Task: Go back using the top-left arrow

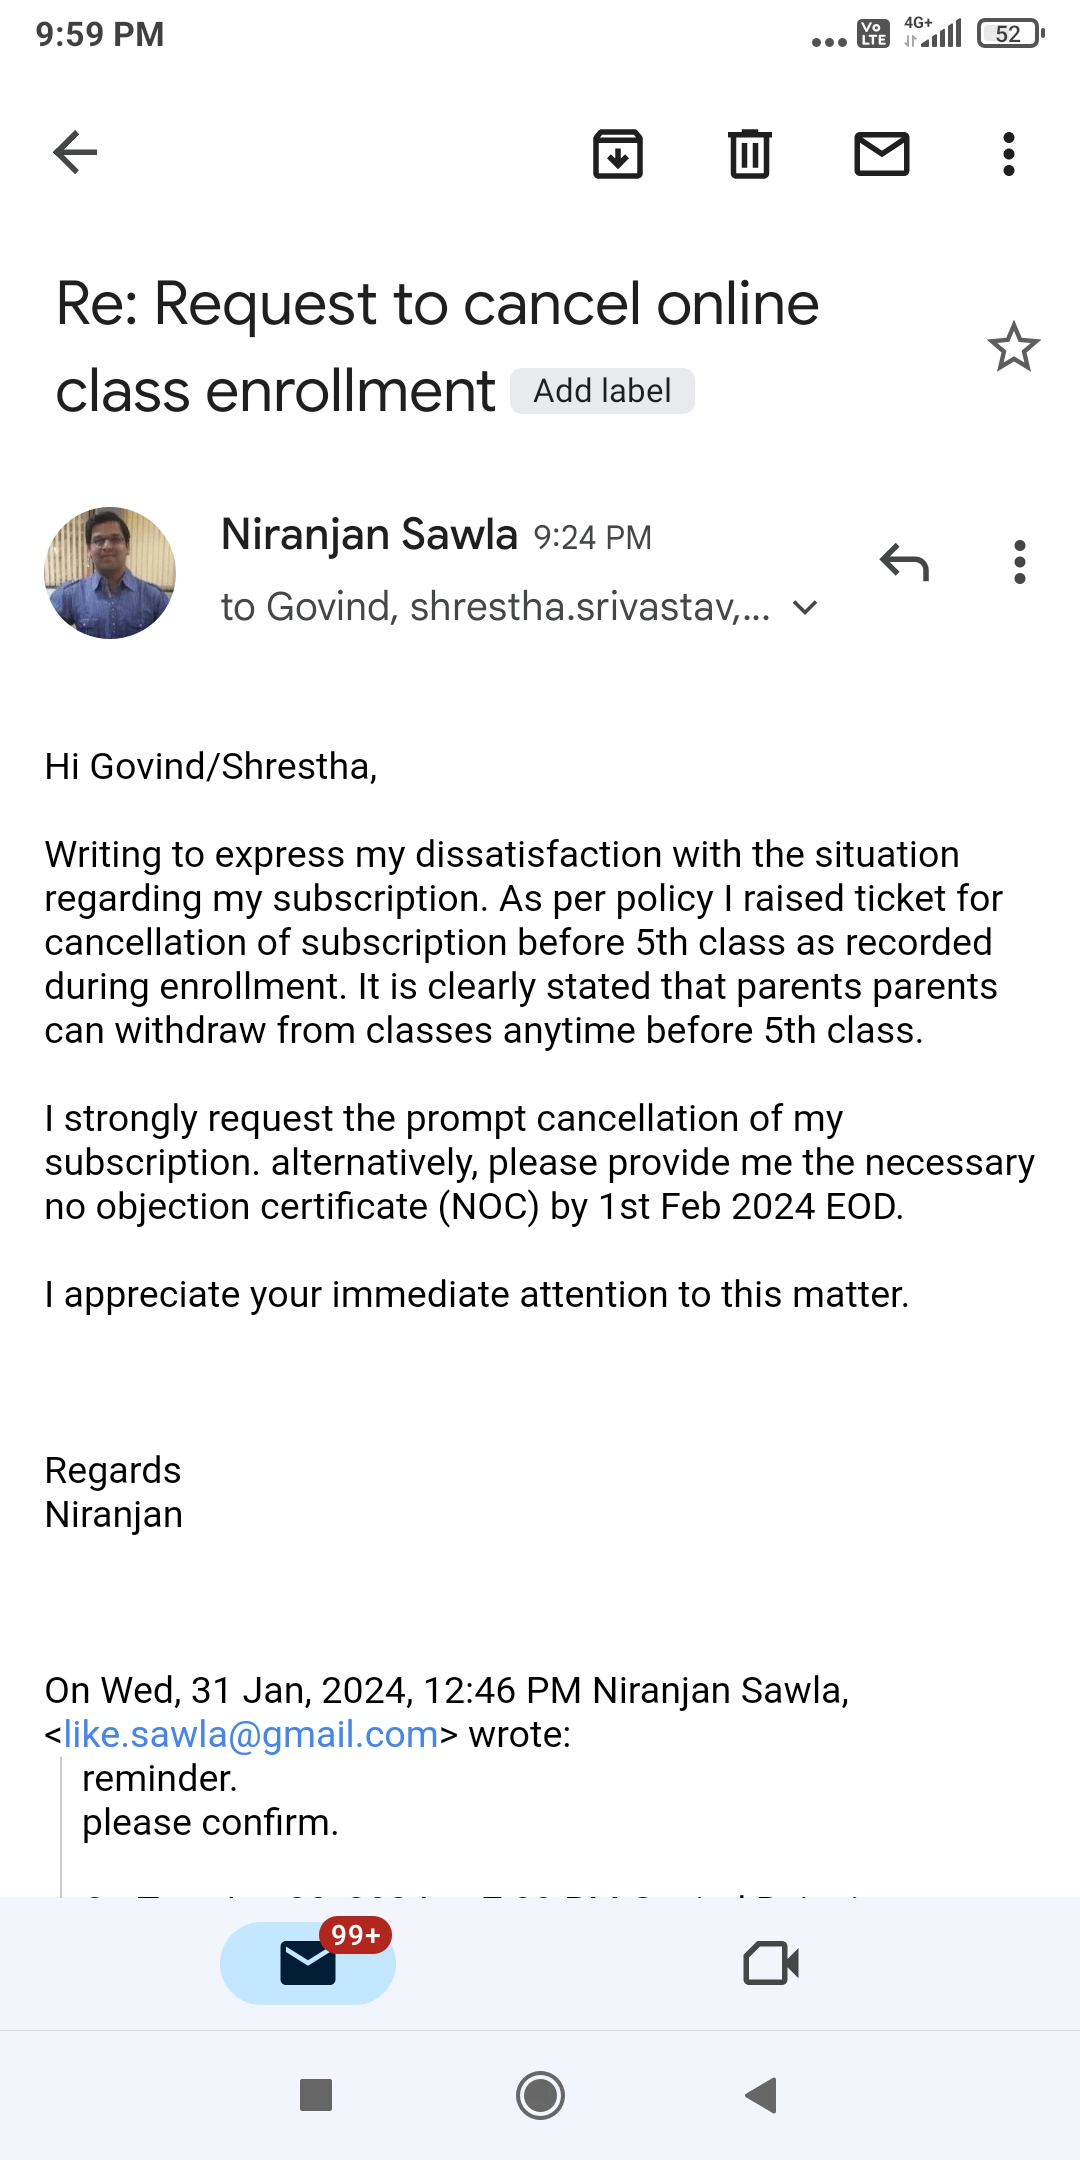Action: point(75,153)
